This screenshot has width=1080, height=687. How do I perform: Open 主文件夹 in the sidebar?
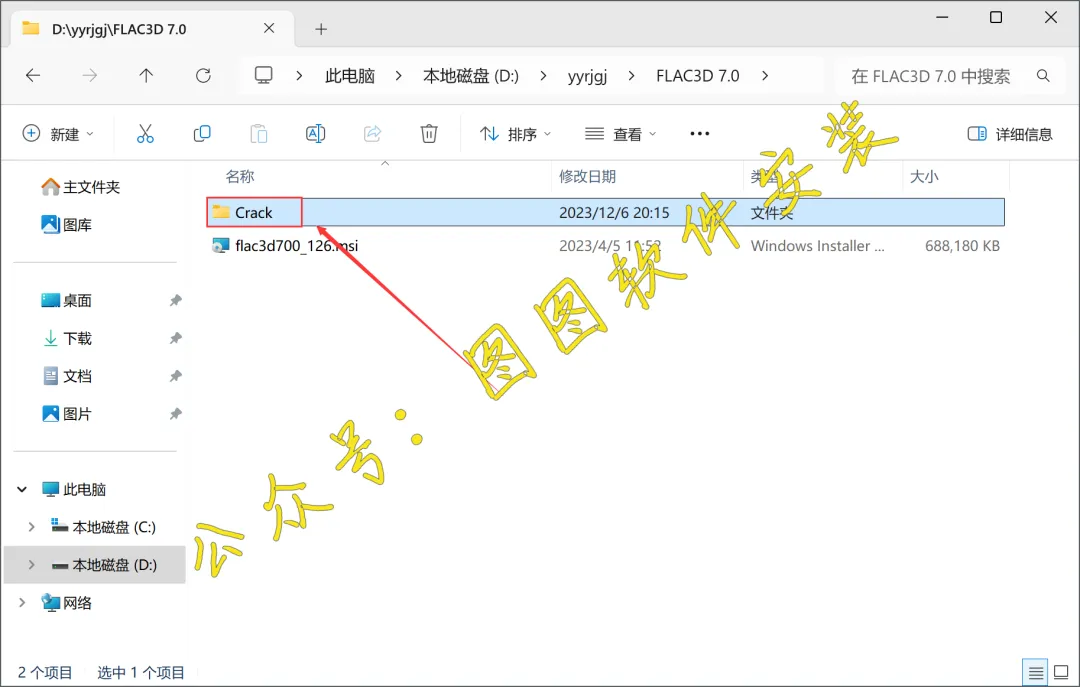(81, 187)
